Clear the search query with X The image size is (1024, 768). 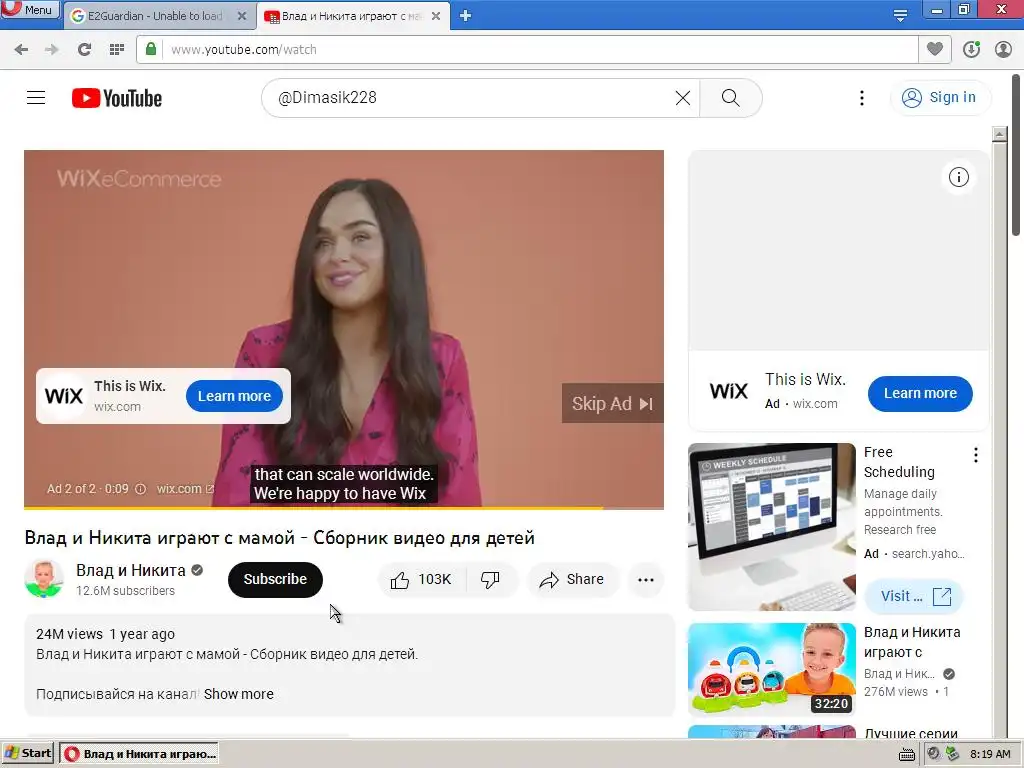tap(682, 98)
